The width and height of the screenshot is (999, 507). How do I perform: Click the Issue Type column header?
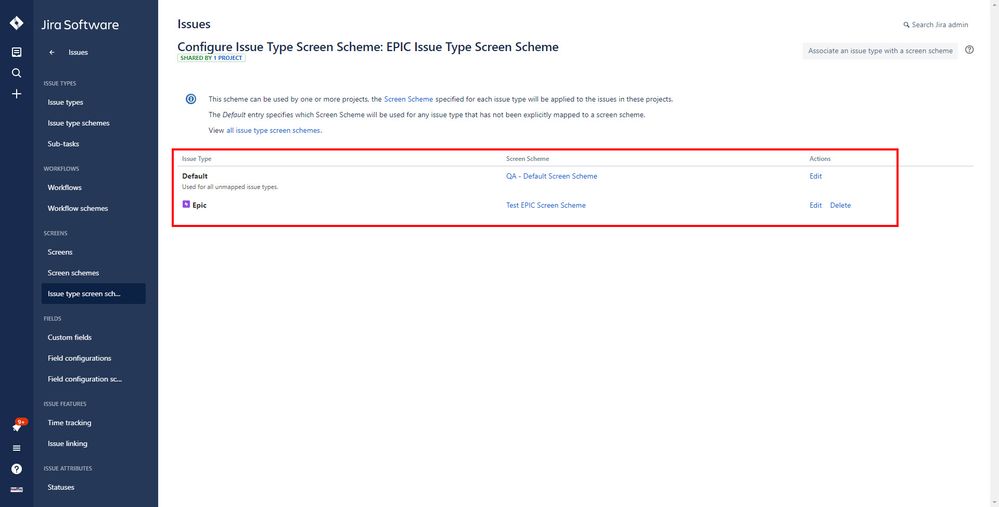(197, 159)
